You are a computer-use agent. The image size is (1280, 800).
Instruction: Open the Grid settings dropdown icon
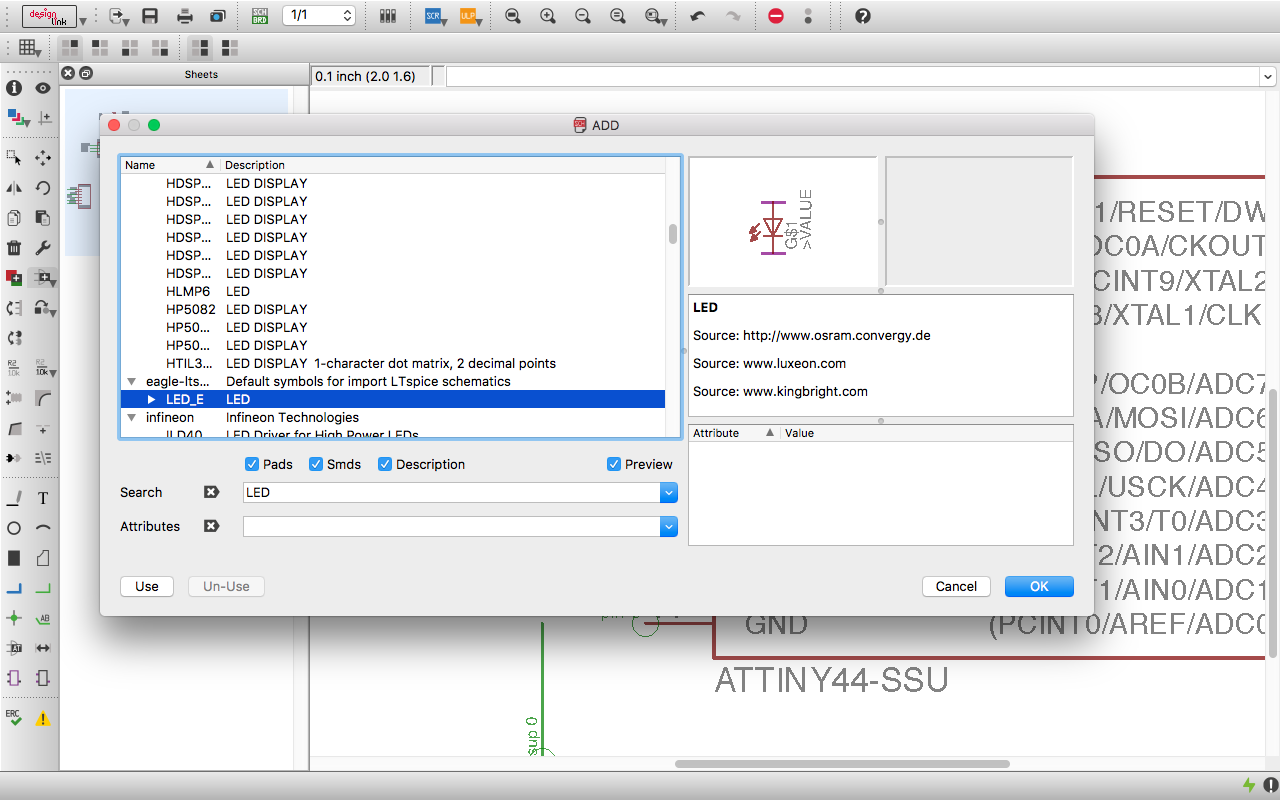click(x=29, y=47)
